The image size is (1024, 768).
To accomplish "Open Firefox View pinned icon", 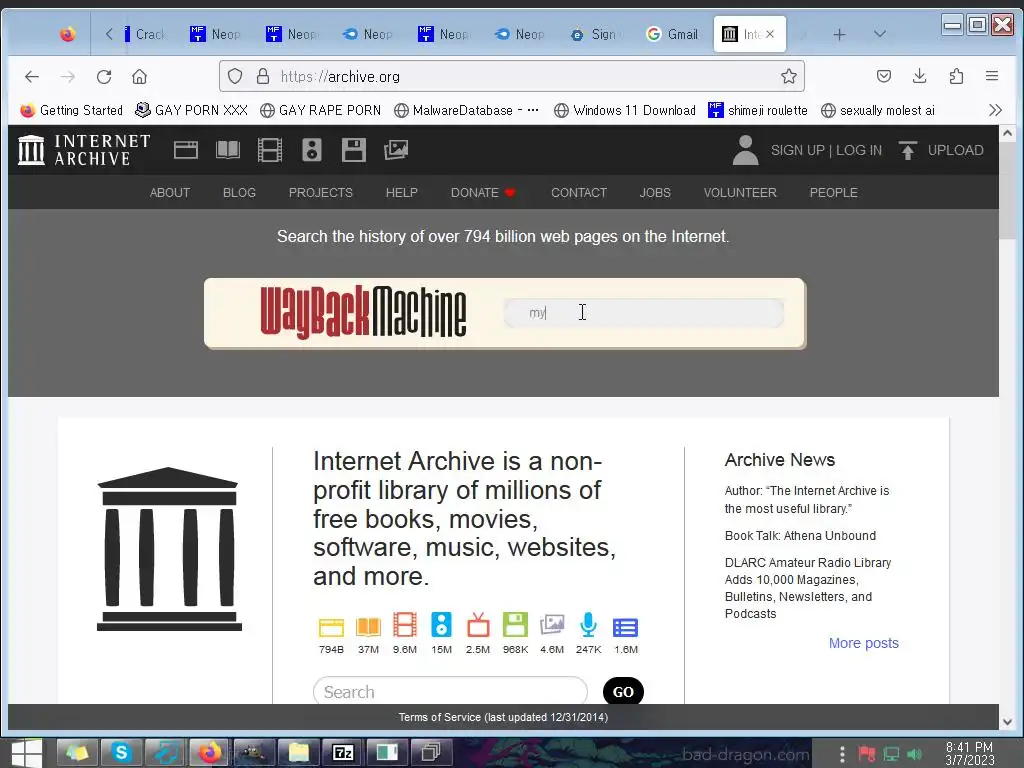I will point(67,34).
